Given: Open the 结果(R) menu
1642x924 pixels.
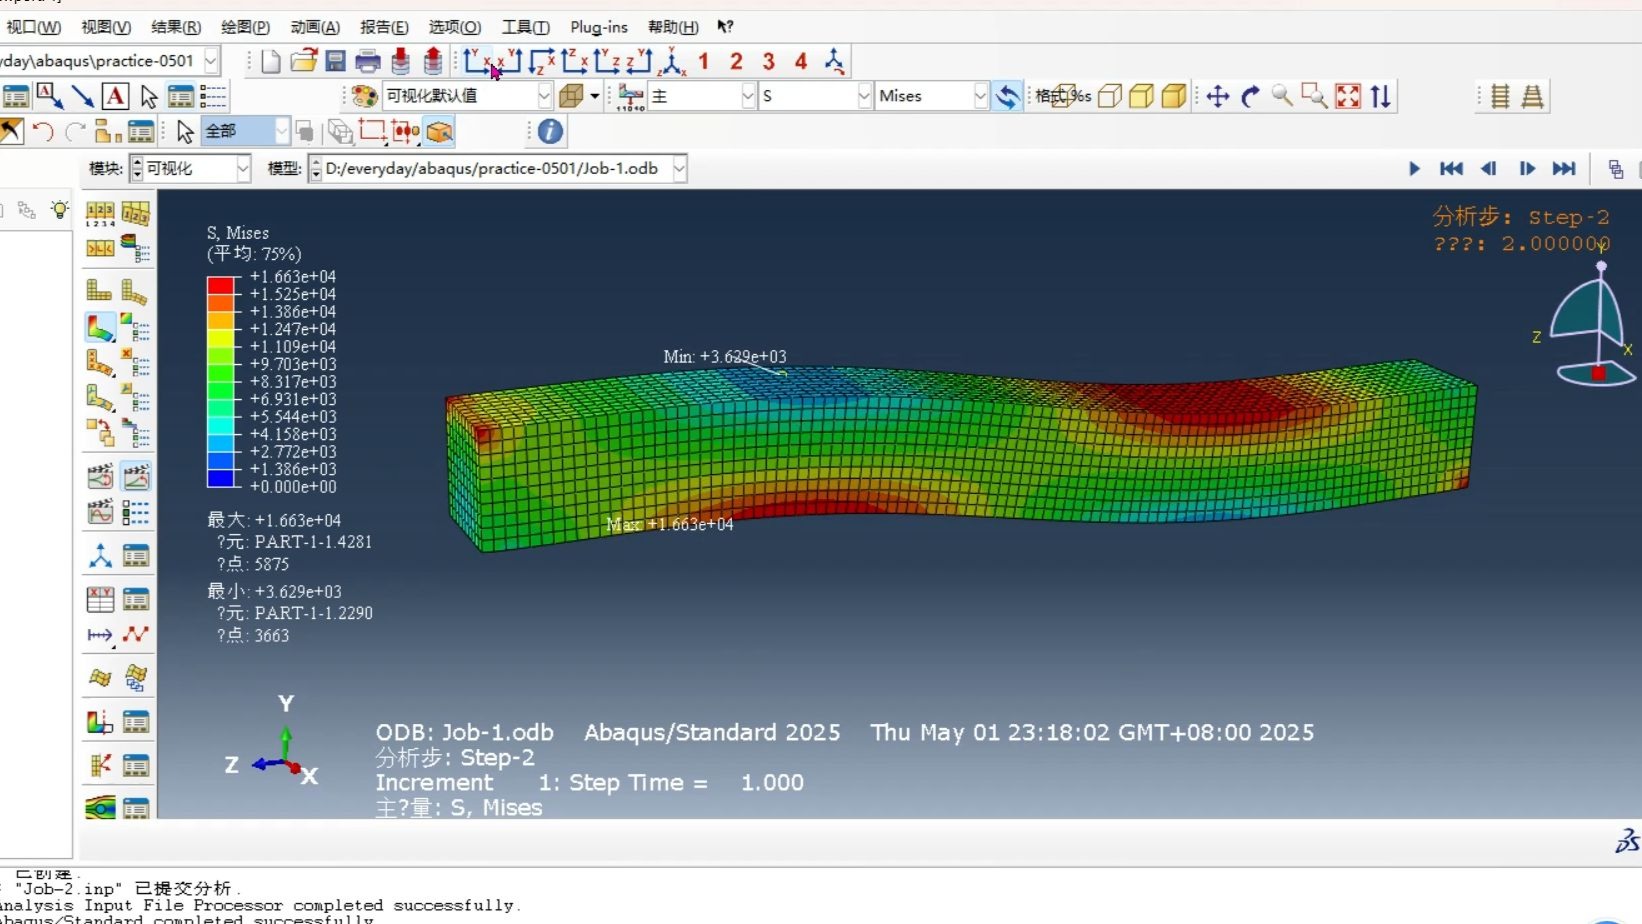Looking at the screenshot, I should [176, 27].
